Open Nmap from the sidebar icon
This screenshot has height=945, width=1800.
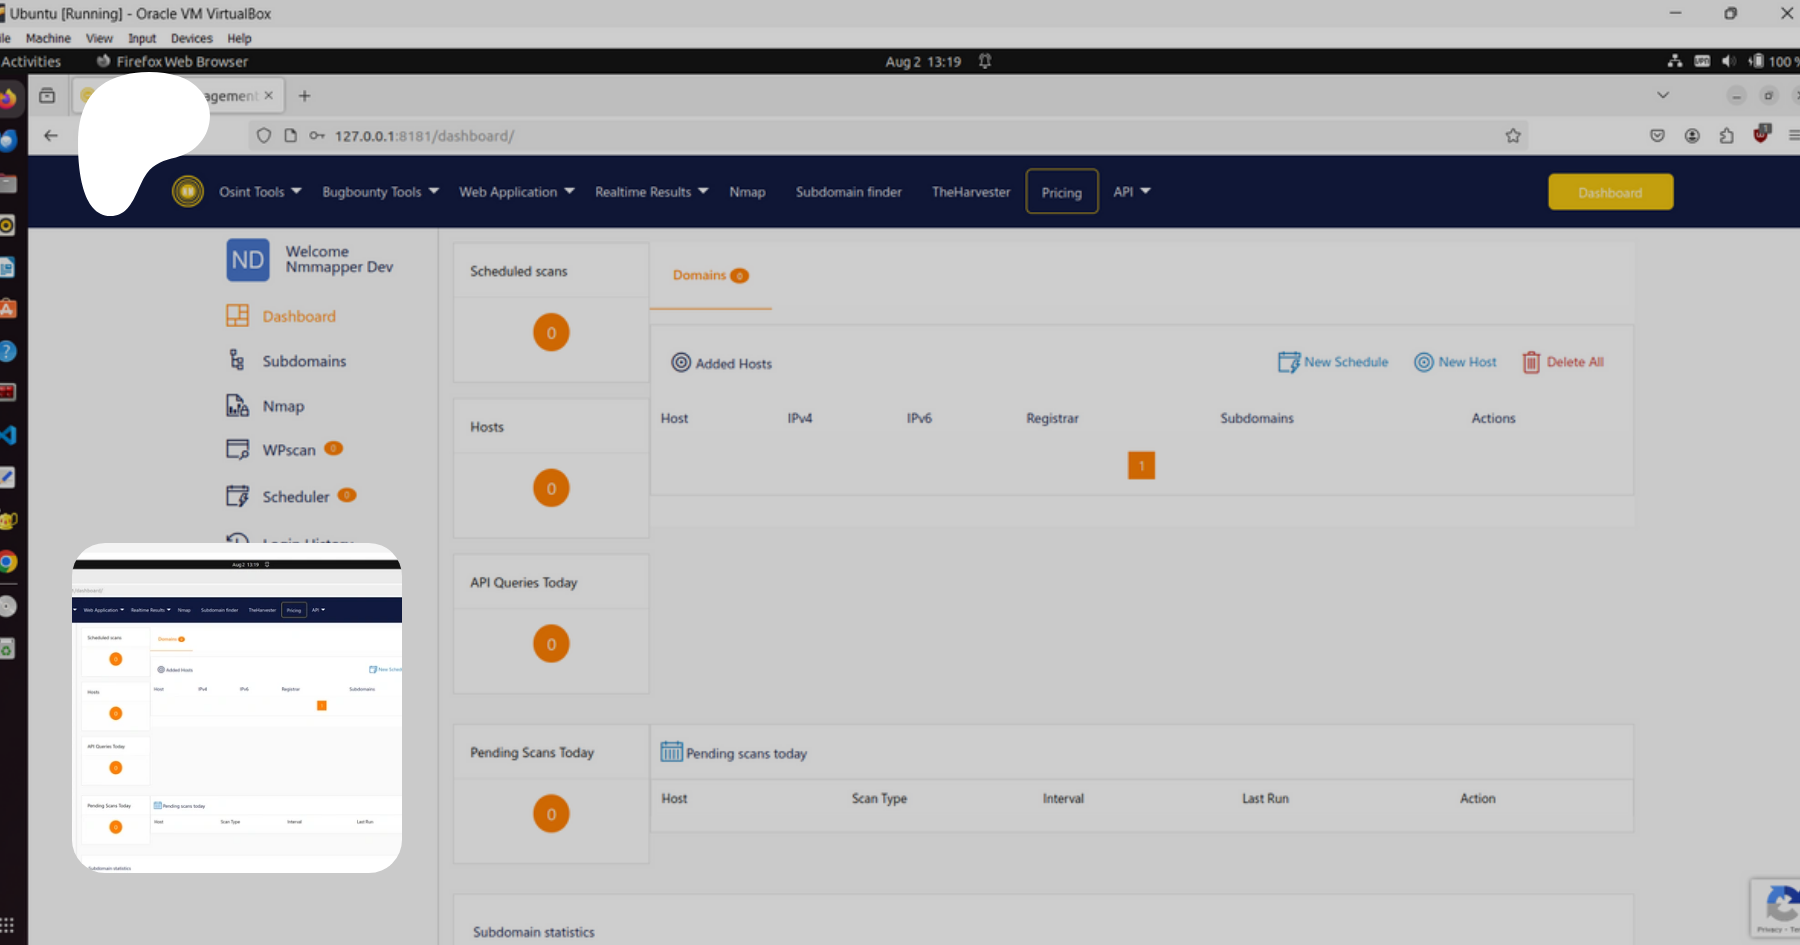[237, 406]
